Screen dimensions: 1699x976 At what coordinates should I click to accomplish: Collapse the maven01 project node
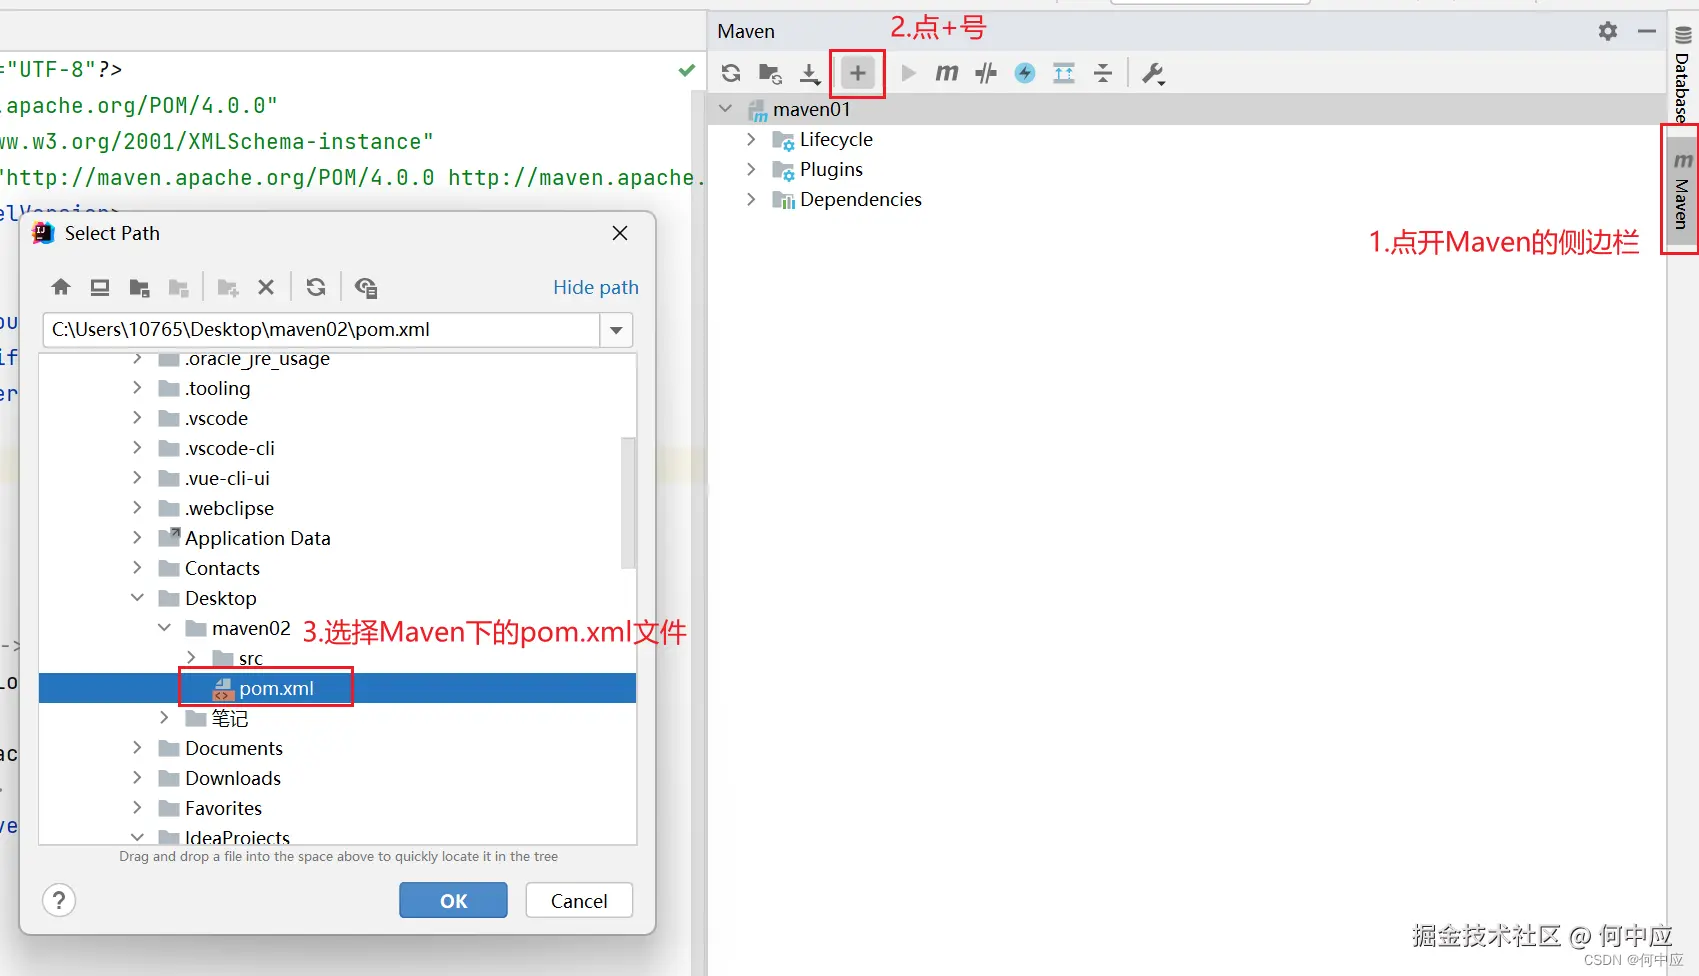[x=726, y=109]
